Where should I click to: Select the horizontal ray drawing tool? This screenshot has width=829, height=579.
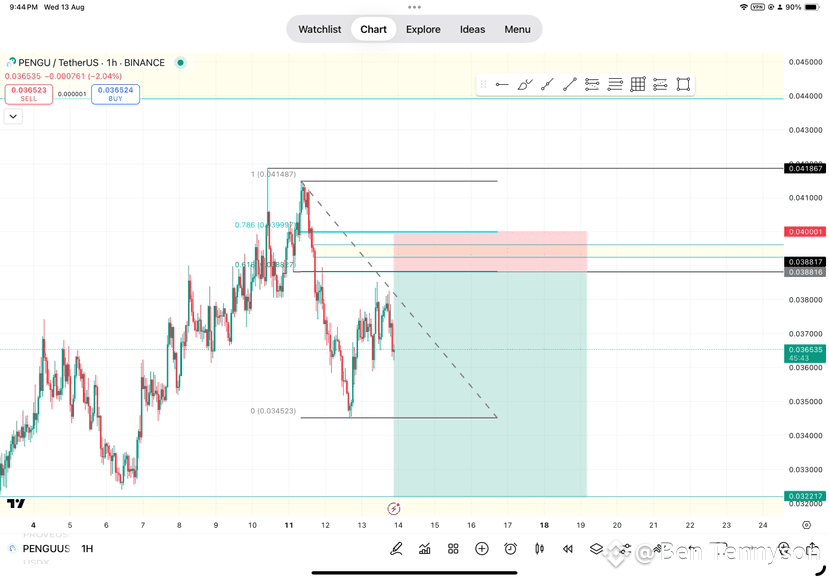[502, 85]
